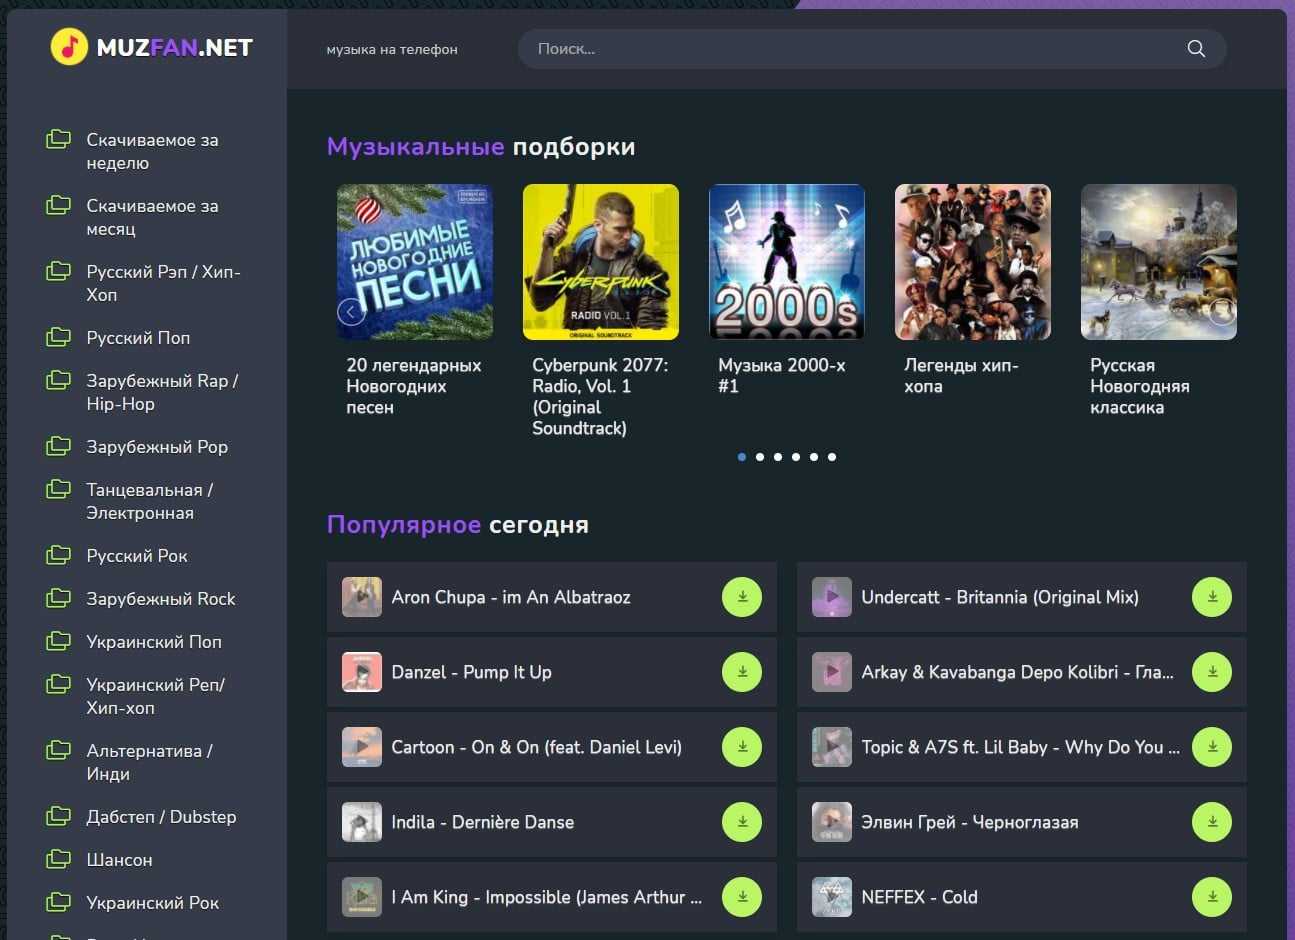Click the Danzel - Pump It Up title
The height and width of the screenshot is (940, 1295).
472,672
